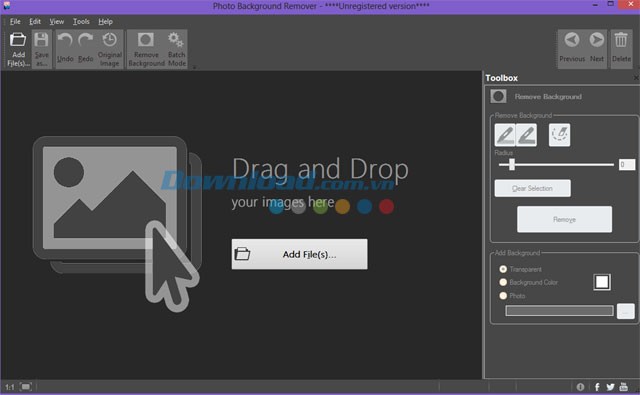Click the drag and drop image placeholder
The image size is (640, 395).
click(116, 224)
